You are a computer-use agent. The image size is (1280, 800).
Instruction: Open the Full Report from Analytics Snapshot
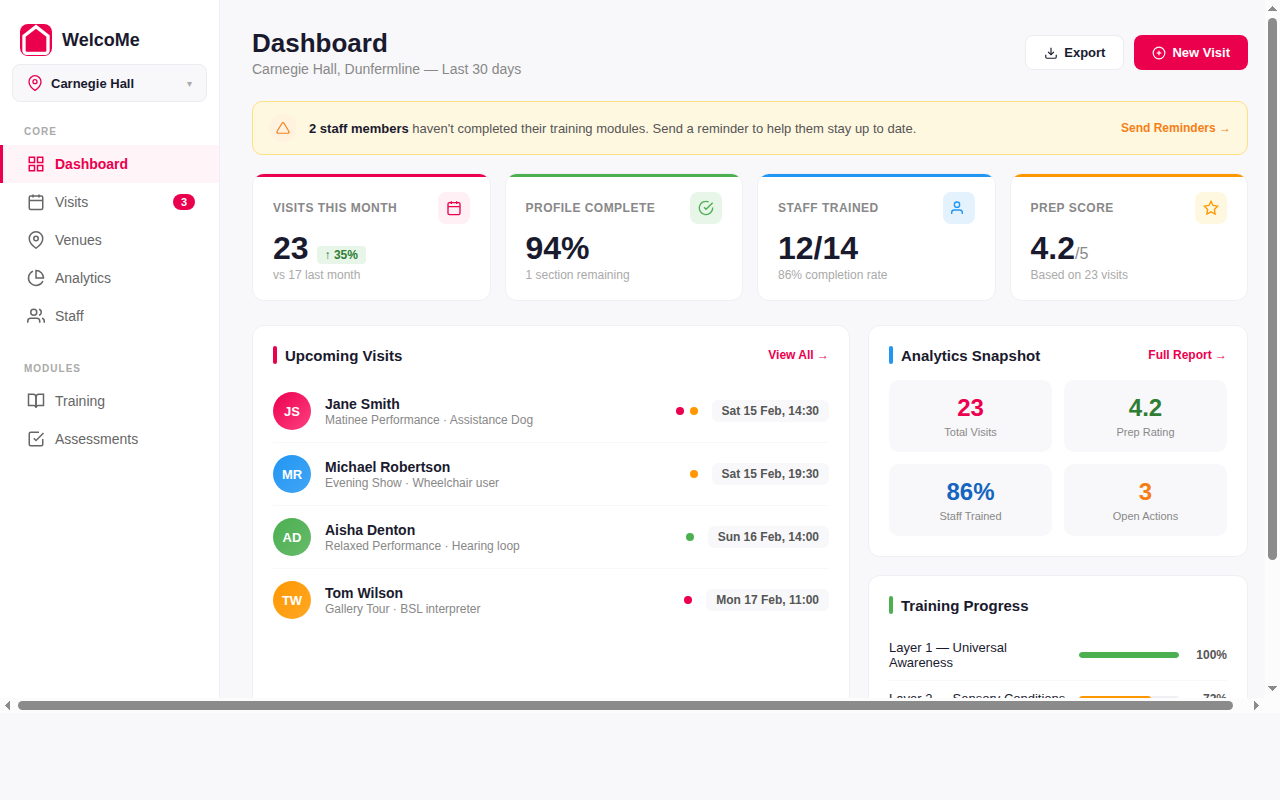point(1187,355)
